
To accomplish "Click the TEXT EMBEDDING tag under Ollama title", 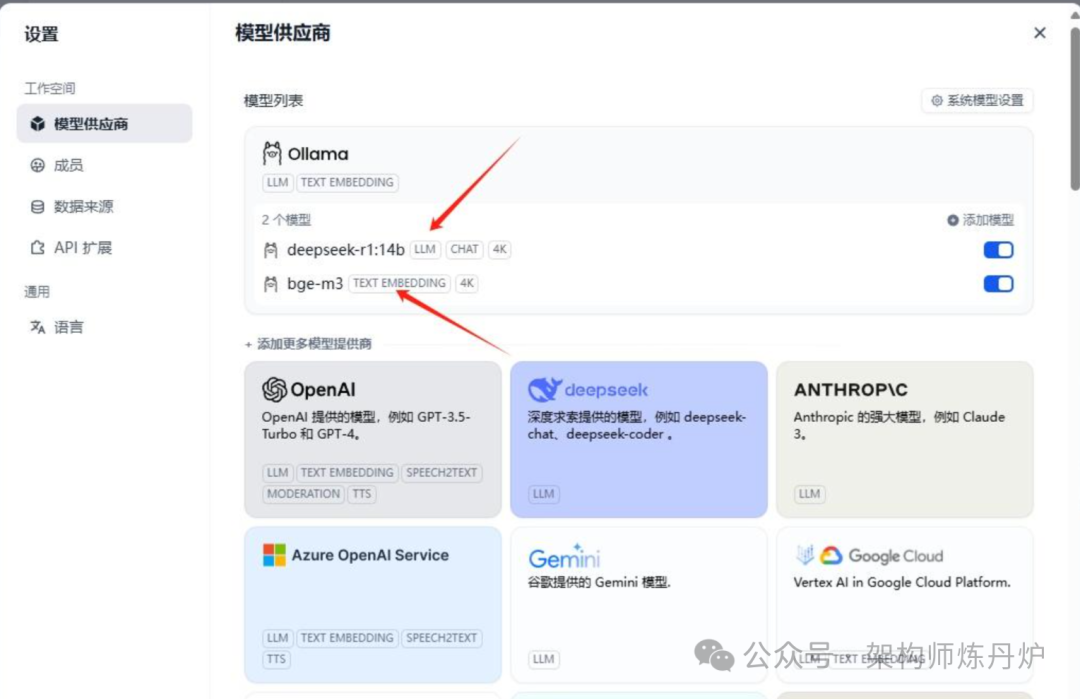I will (x=347, y=182).
